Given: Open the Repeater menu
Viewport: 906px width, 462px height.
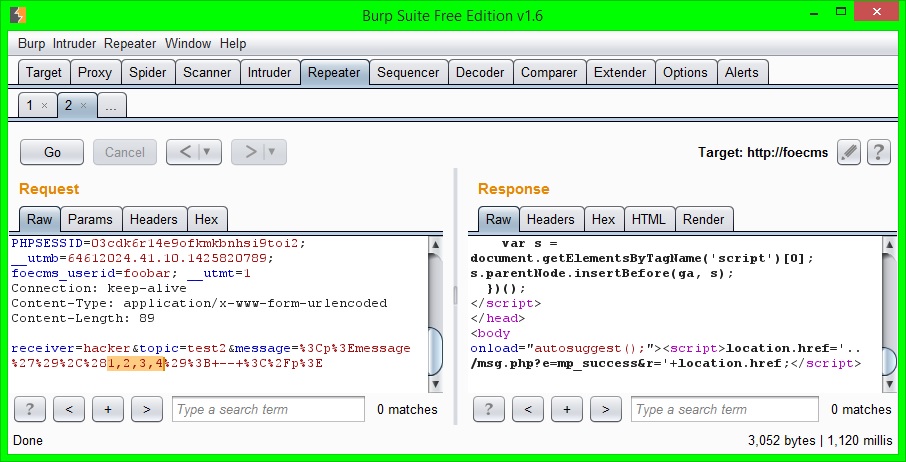Looking at the screenshot, I should (x=130, y=44).
